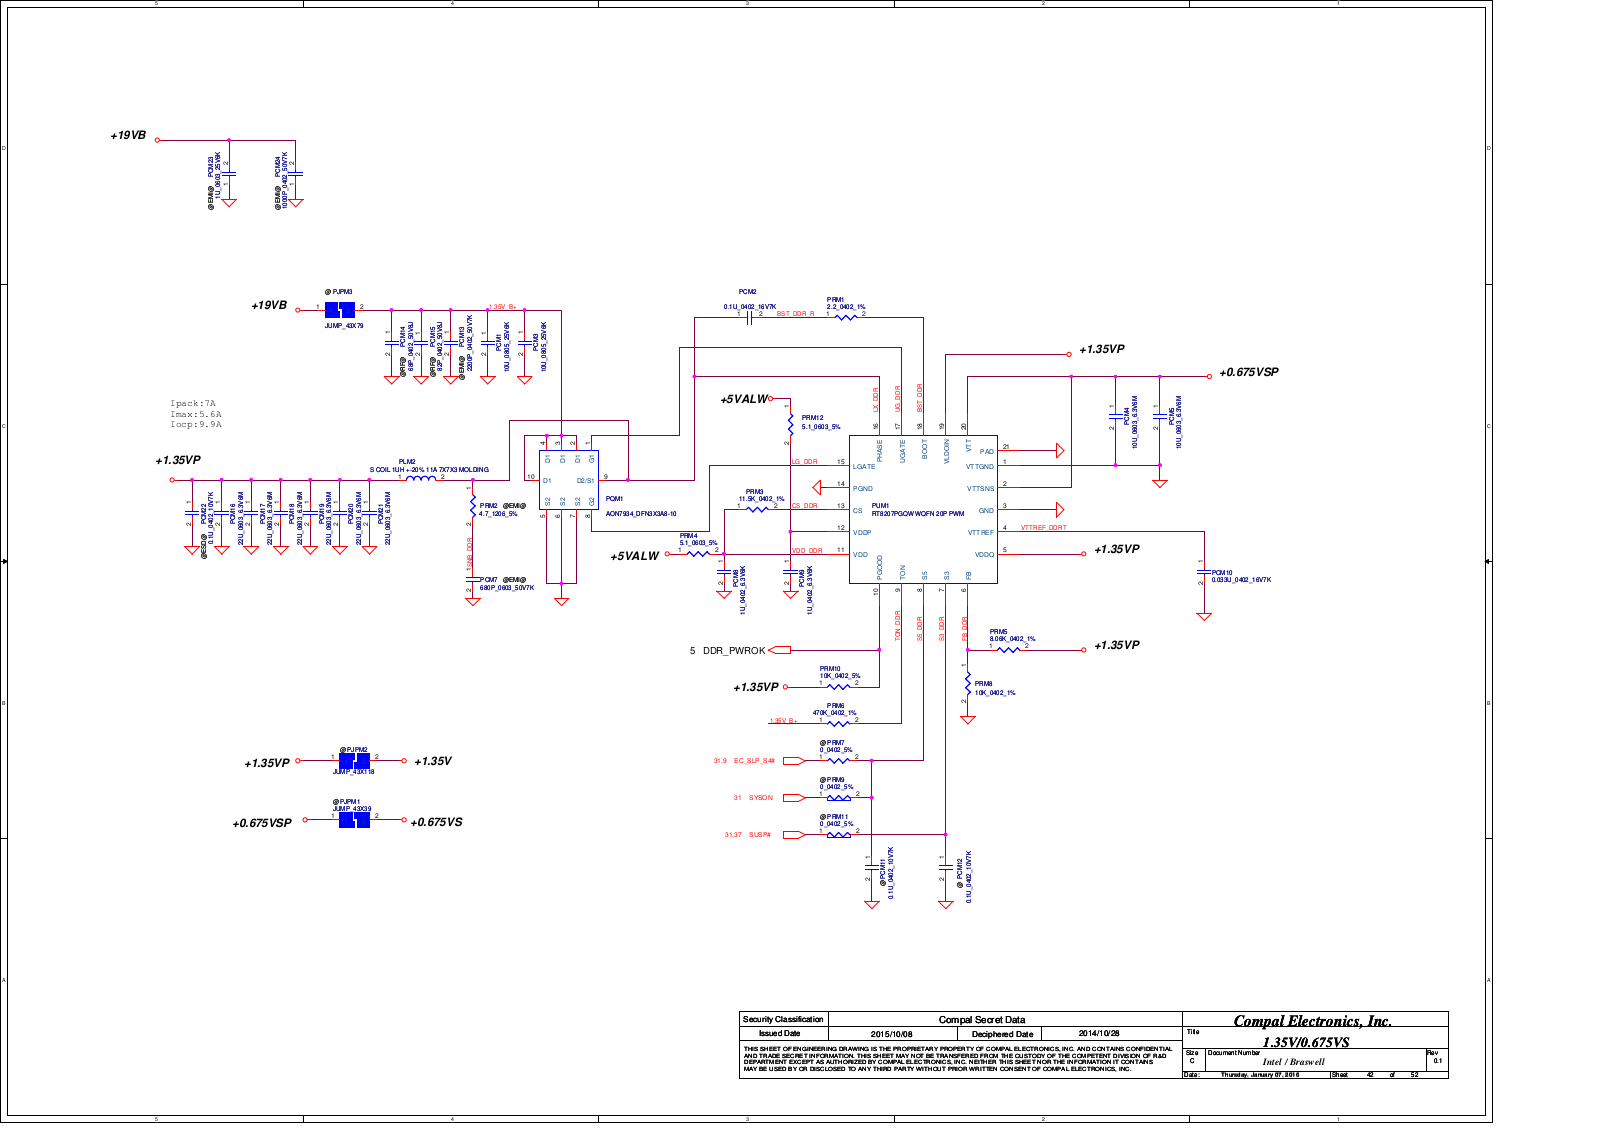Select the PQM1 AON7934 MOSFET block
This screenshot has height=1131, width=1600.
[x=568, y=479]
